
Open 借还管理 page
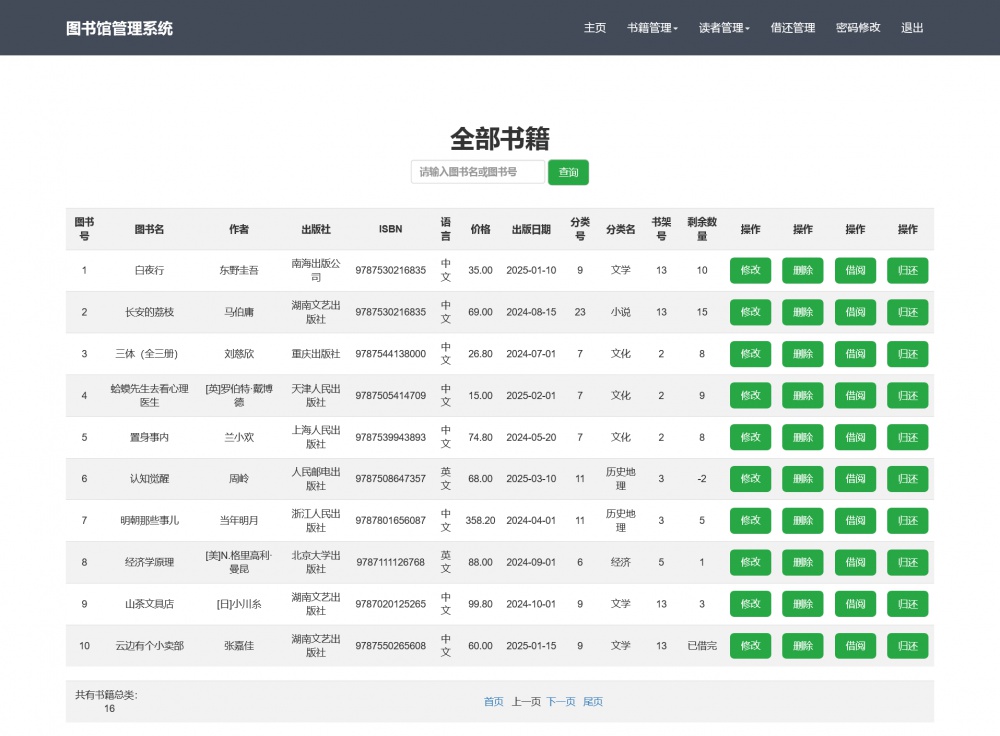(x=793, y=28)
